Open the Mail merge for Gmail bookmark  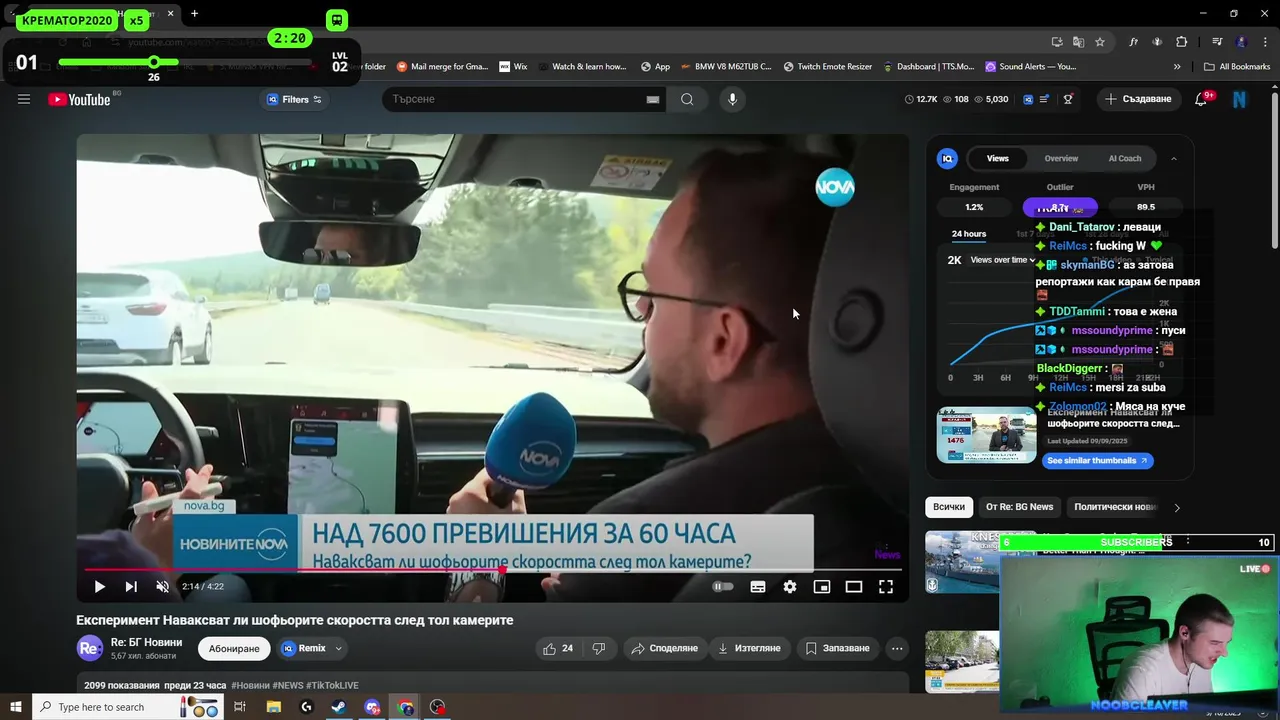point(442,67)
